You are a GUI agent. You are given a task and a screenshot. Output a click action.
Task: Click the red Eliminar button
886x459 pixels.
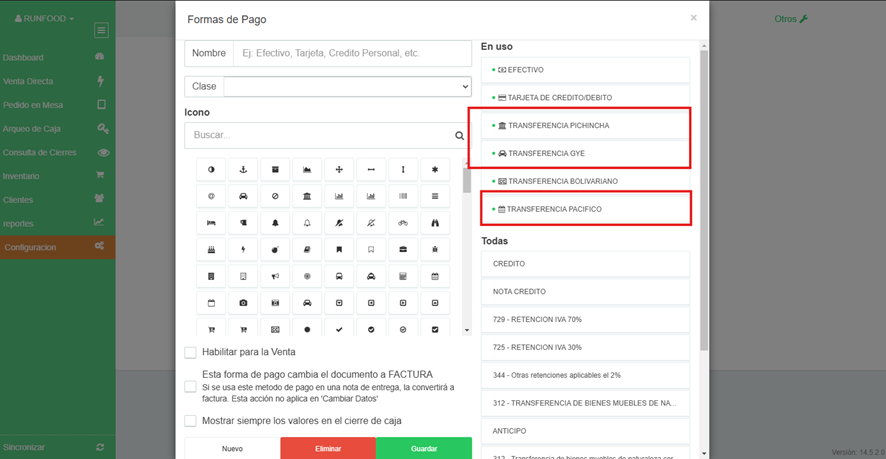328,449
